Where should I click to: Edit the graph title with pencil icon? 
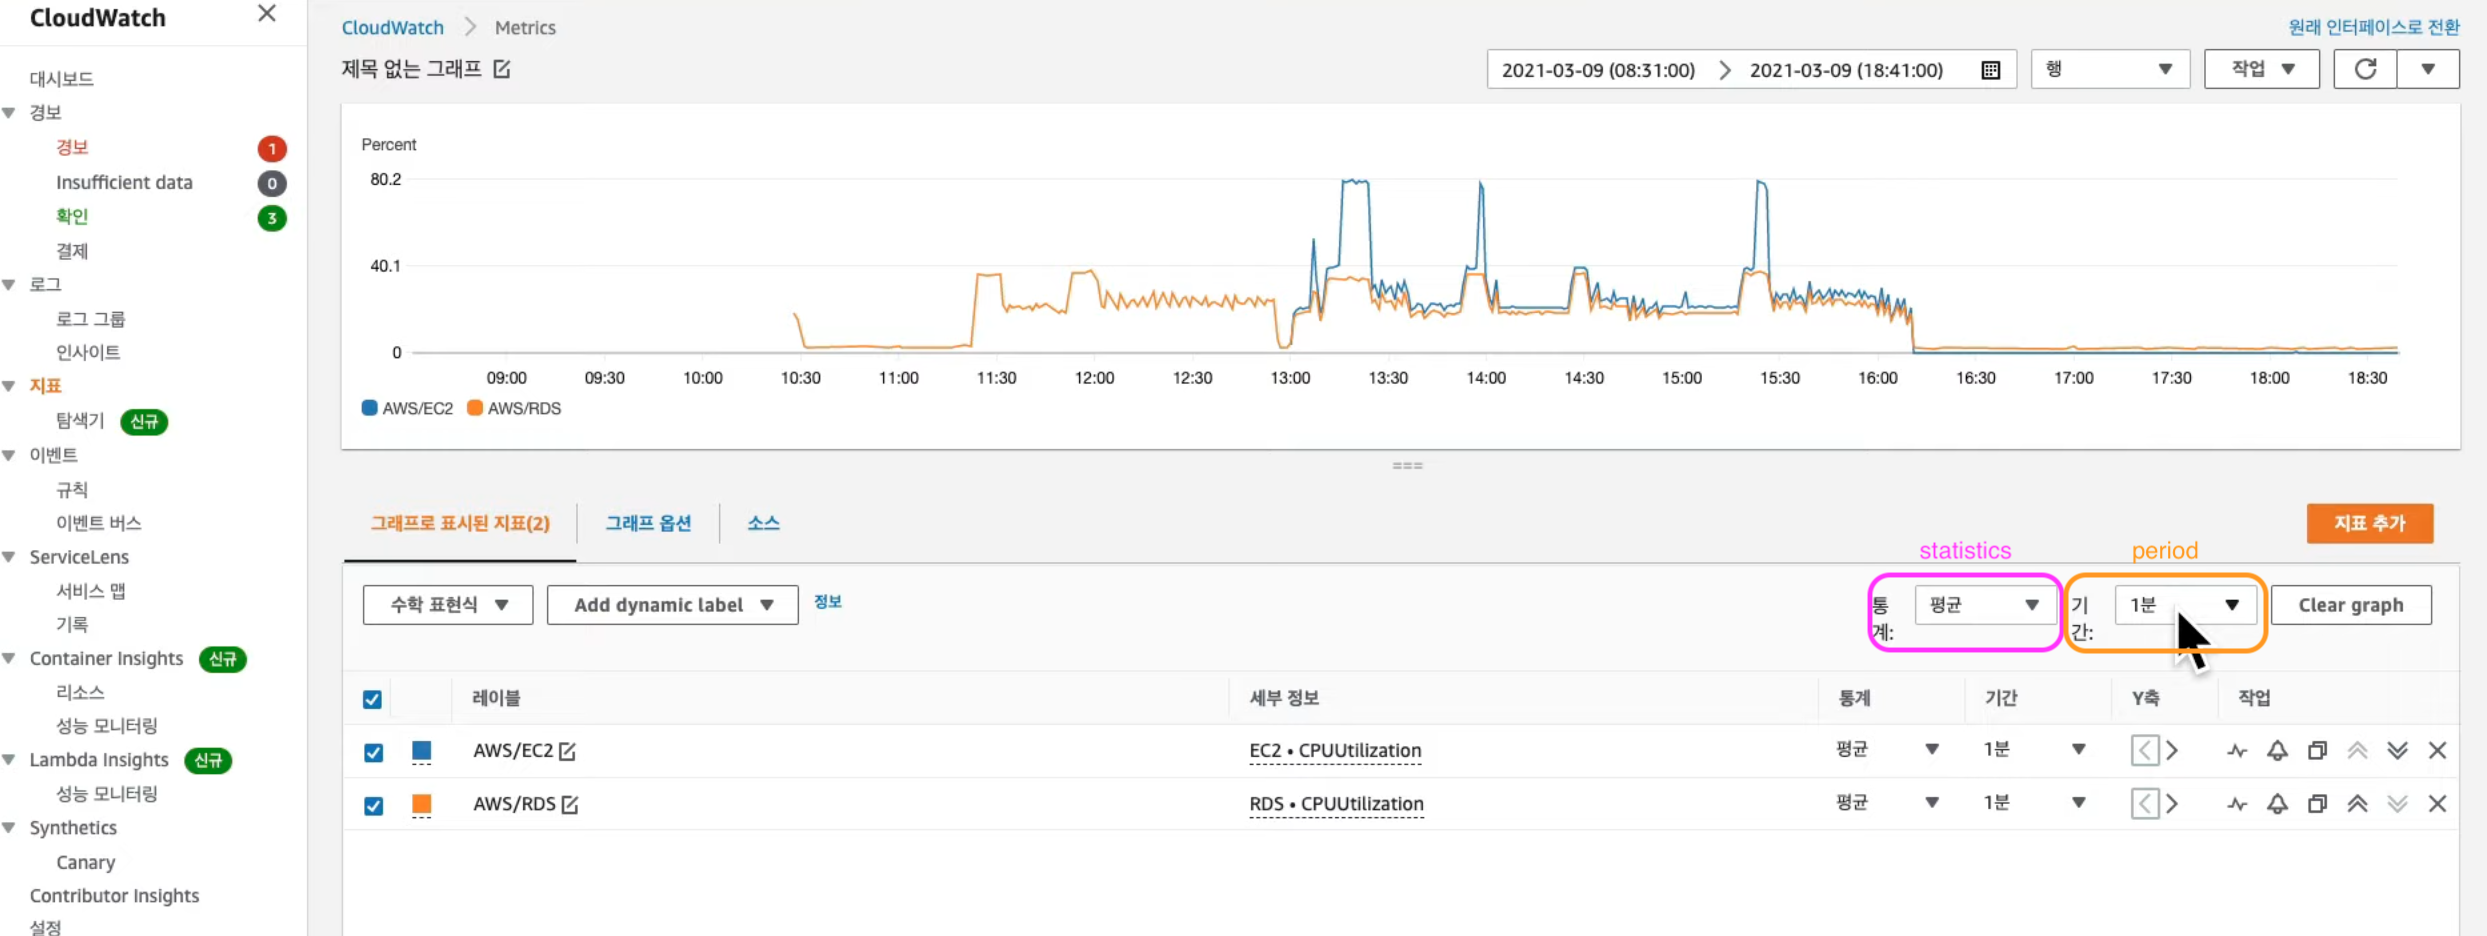pyautogui.click(x=502, y=69)
